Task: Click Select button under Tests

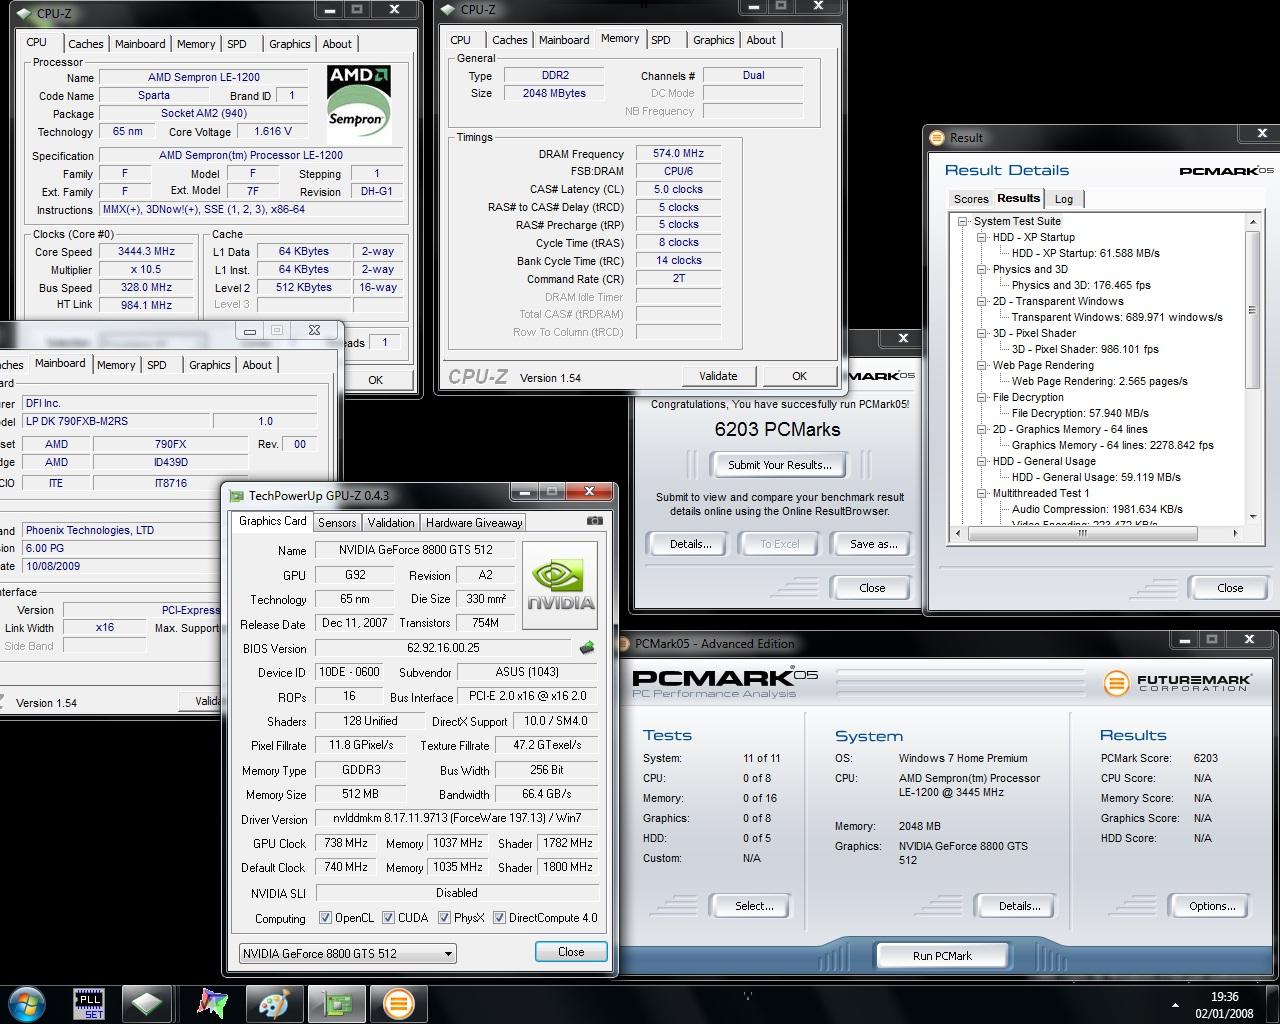Action: (754, 906)
